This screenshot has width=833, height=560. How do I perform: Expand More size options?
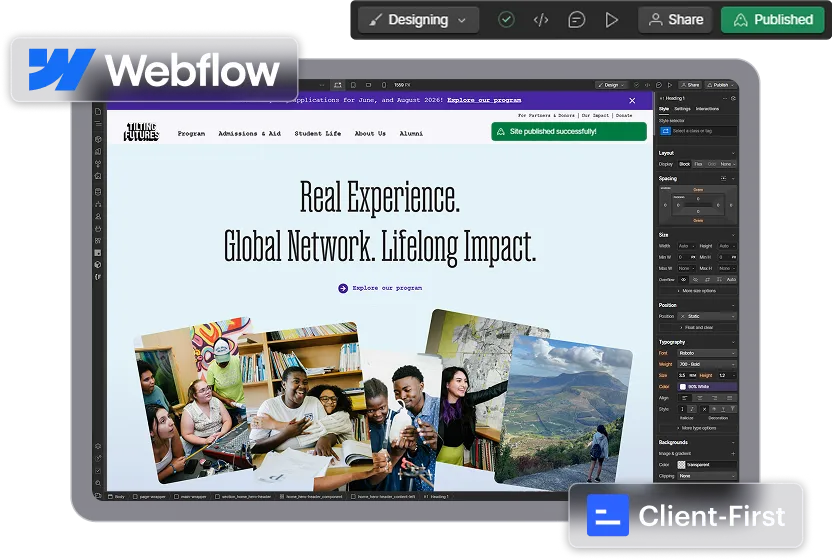[697, 291]
